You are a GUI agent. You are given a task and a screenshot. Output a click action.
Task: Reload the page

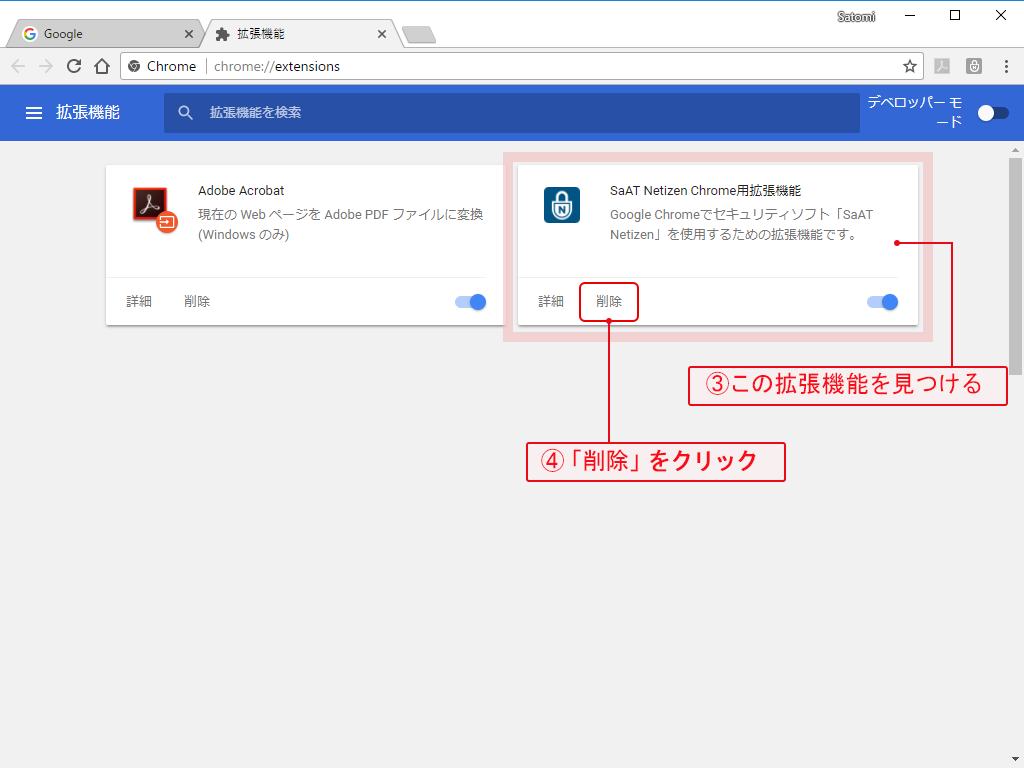click(74, 66)
